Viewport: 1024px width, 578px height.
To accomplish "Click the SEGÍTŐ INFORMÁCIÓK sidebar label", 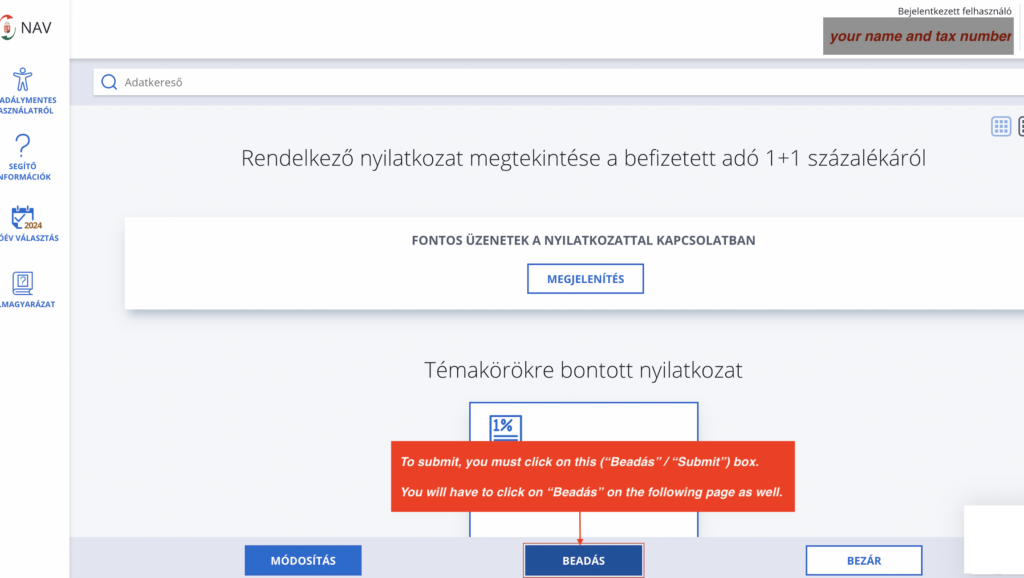I will tap(25, 172).
